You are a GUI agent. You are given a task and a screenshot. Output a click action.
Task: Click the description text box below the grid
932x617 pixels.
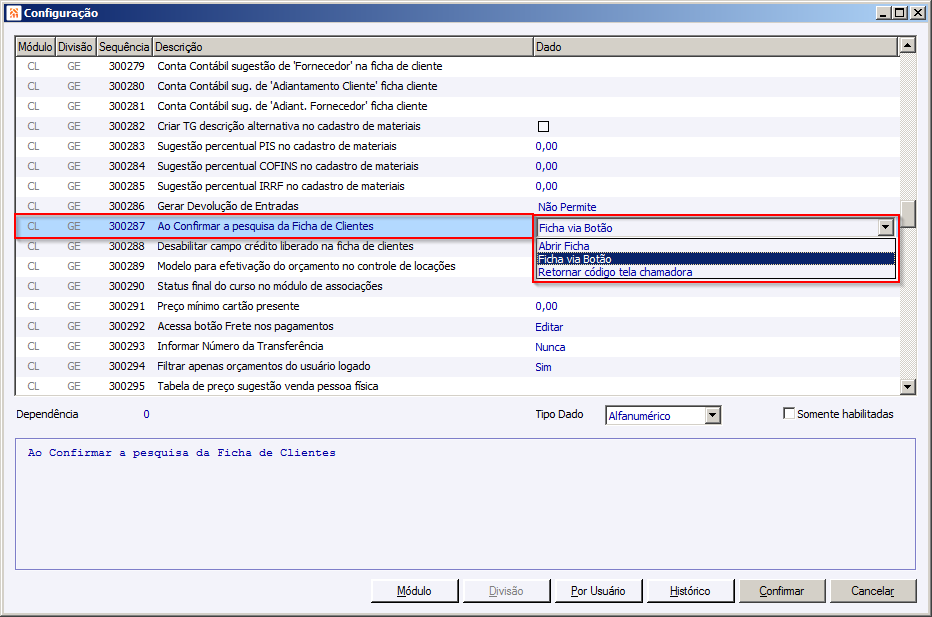[465, 503]
